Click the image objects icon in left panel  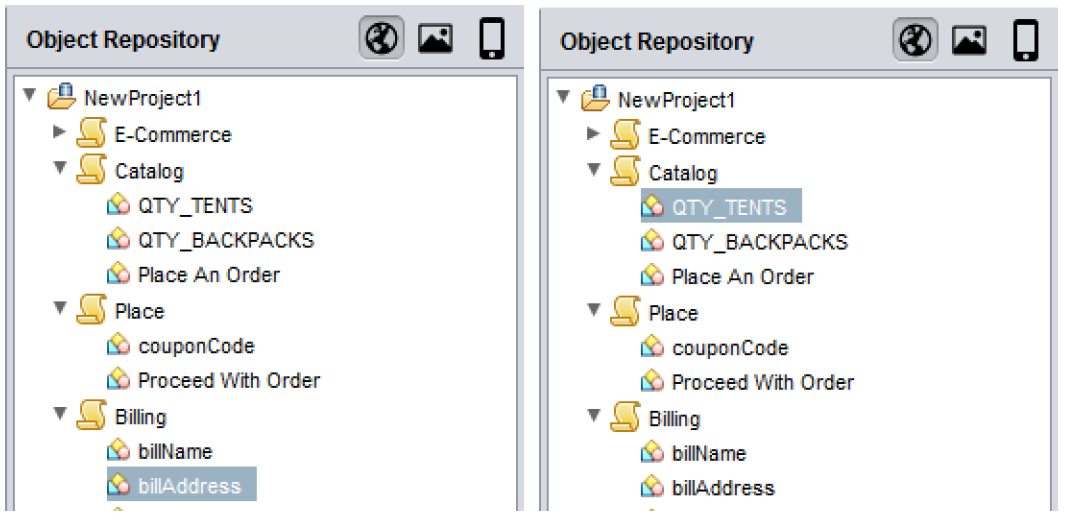(x=435, y=39)
